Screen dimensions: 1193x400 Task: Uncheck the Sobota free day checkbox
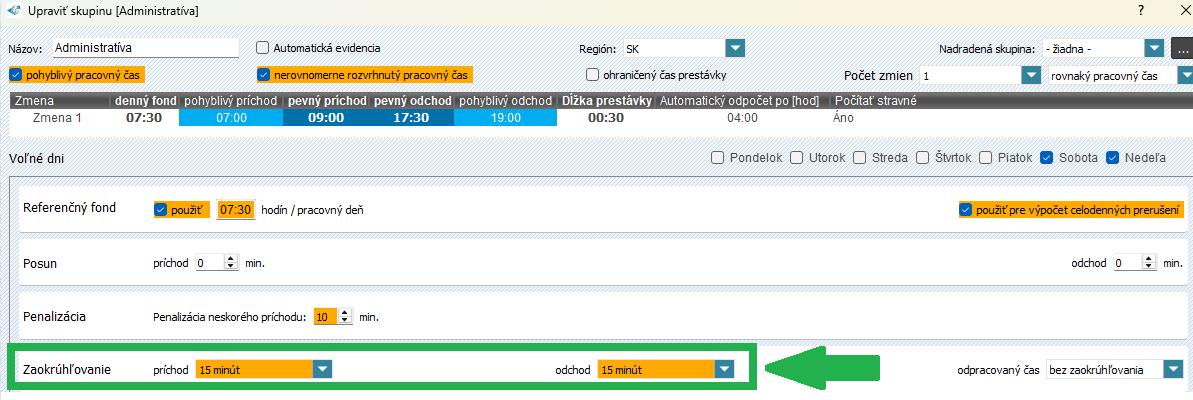1046,158
